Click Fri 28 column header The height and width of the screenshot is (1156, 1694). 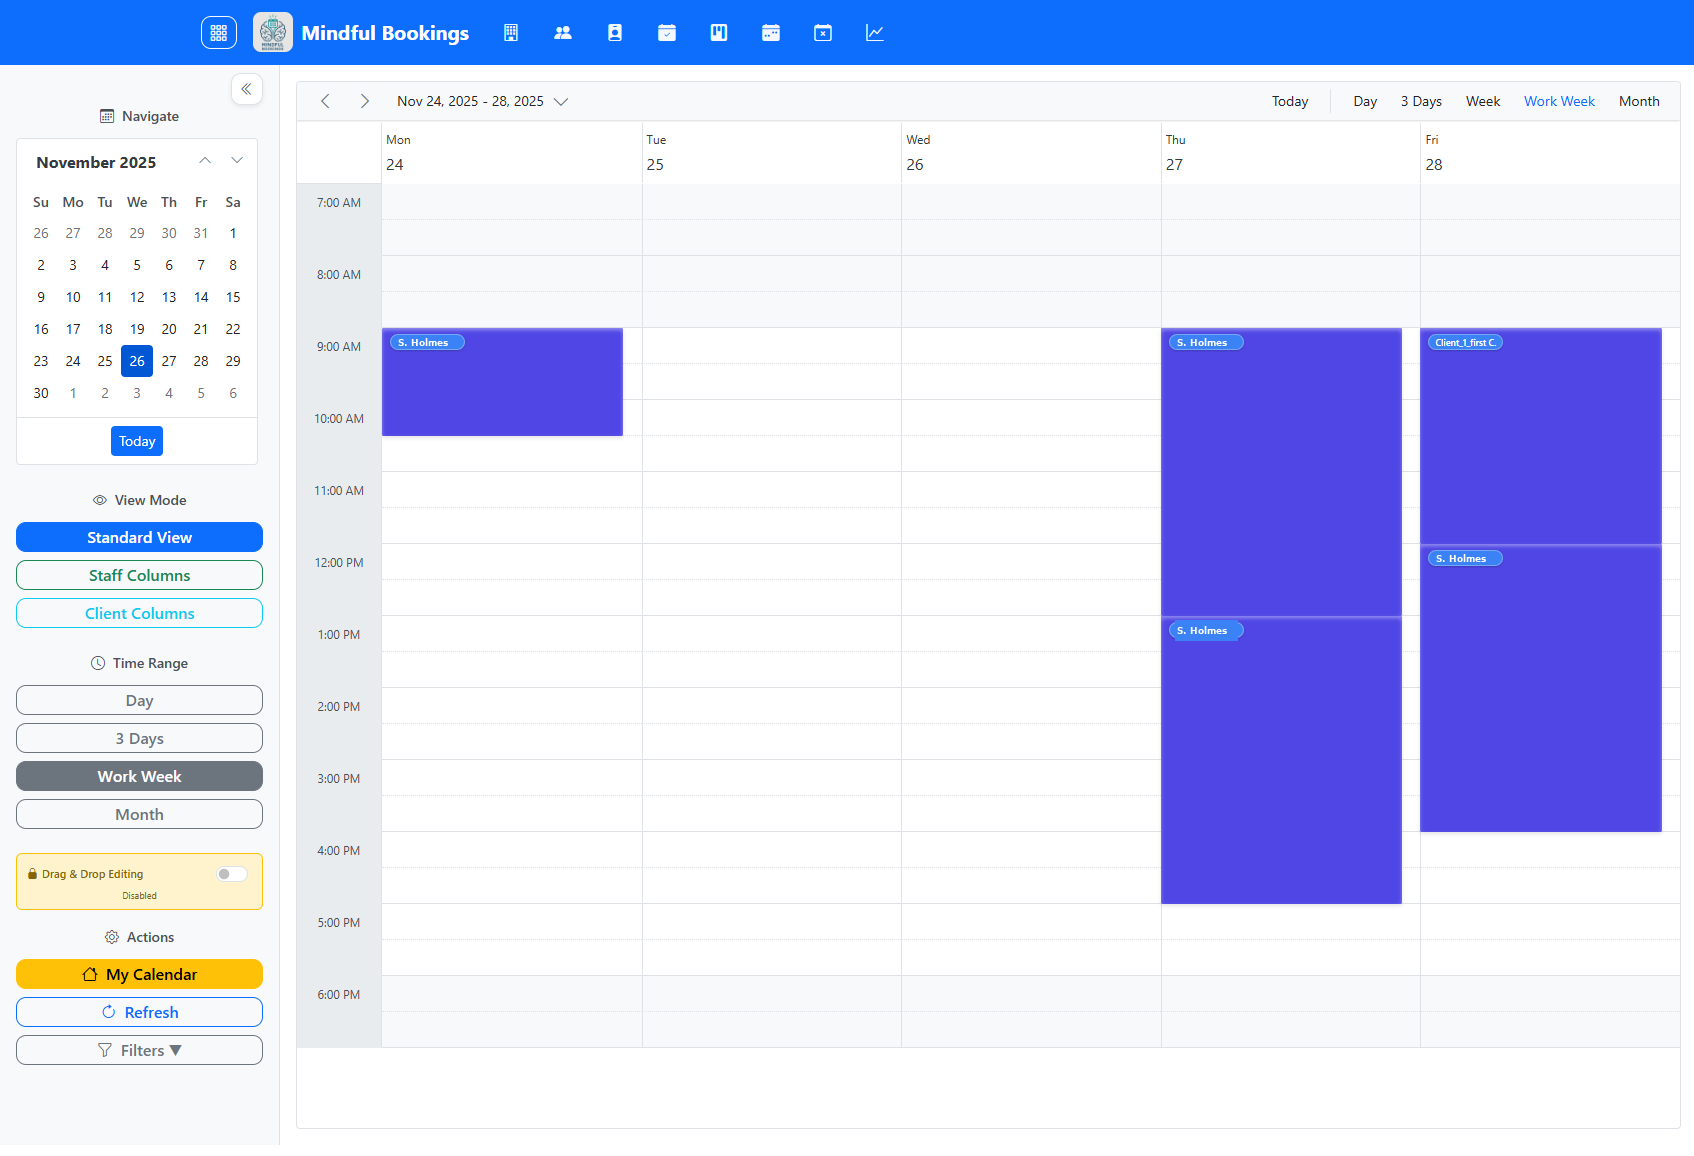point(1550,153)
